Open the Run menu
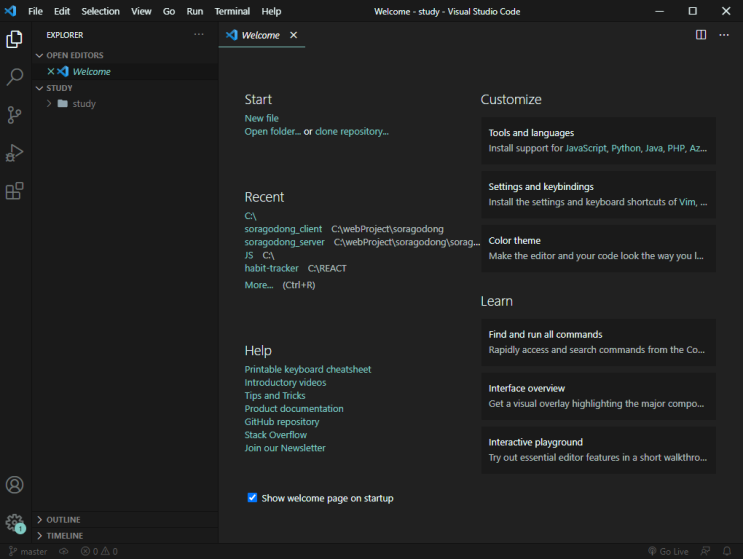Image resolution: width=743 pixels, height=559 pixels. point(195,11)
